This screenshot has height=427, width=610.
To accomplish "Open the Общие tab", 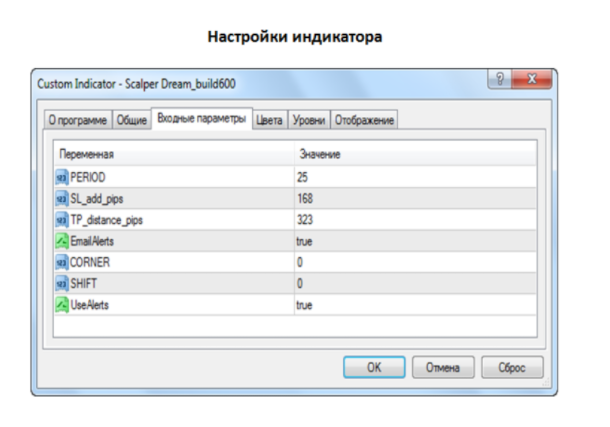I will pos(131,120).
